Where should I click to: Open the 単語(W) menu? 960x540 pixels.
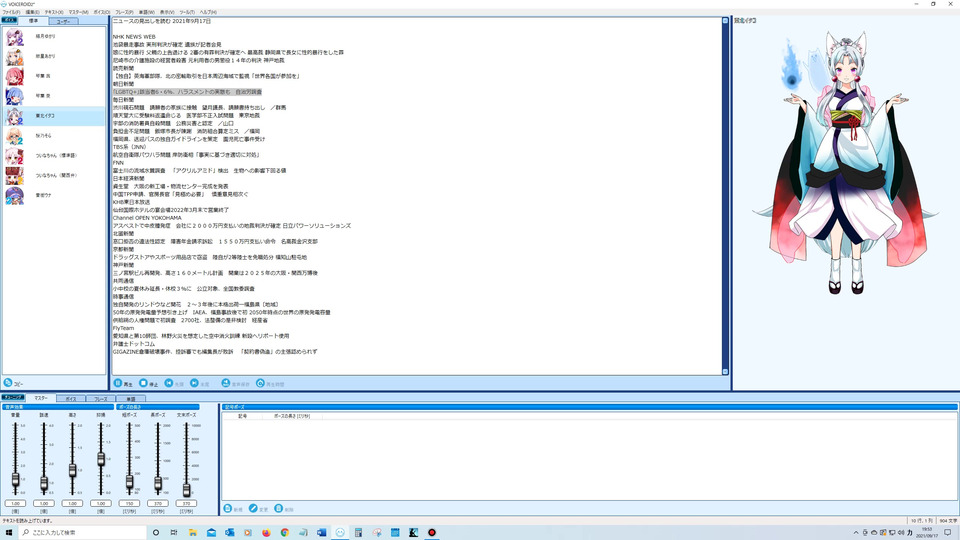(146, 12)
